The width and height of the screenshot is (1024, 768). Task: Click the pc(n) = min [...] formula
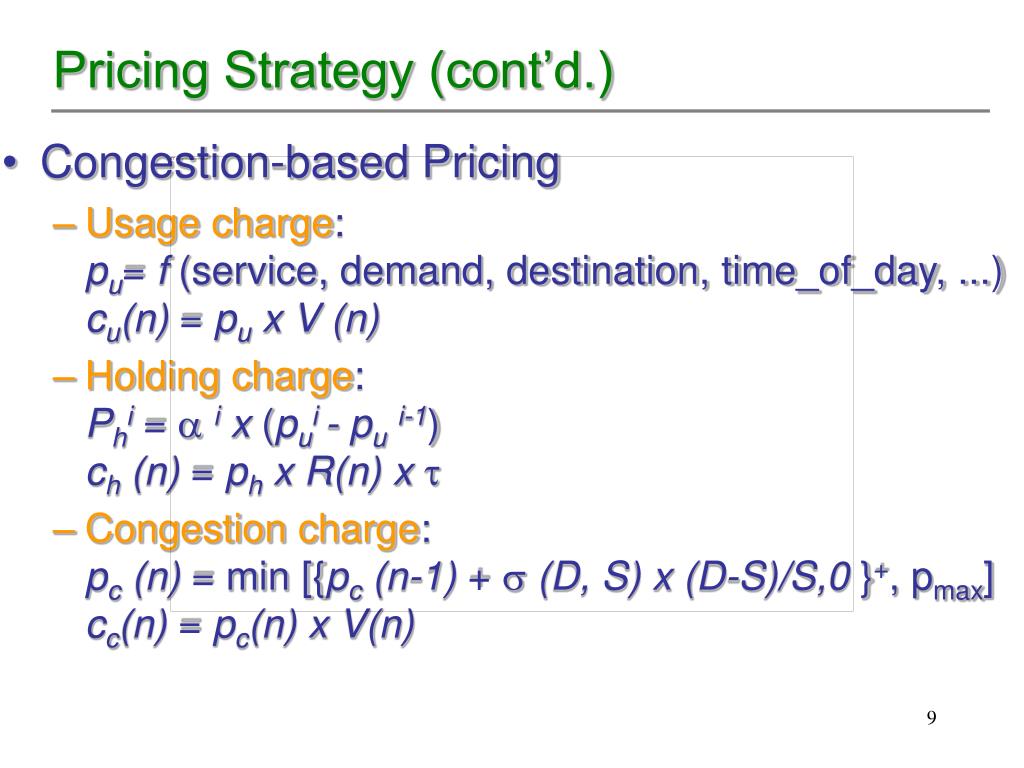[540, 580]
